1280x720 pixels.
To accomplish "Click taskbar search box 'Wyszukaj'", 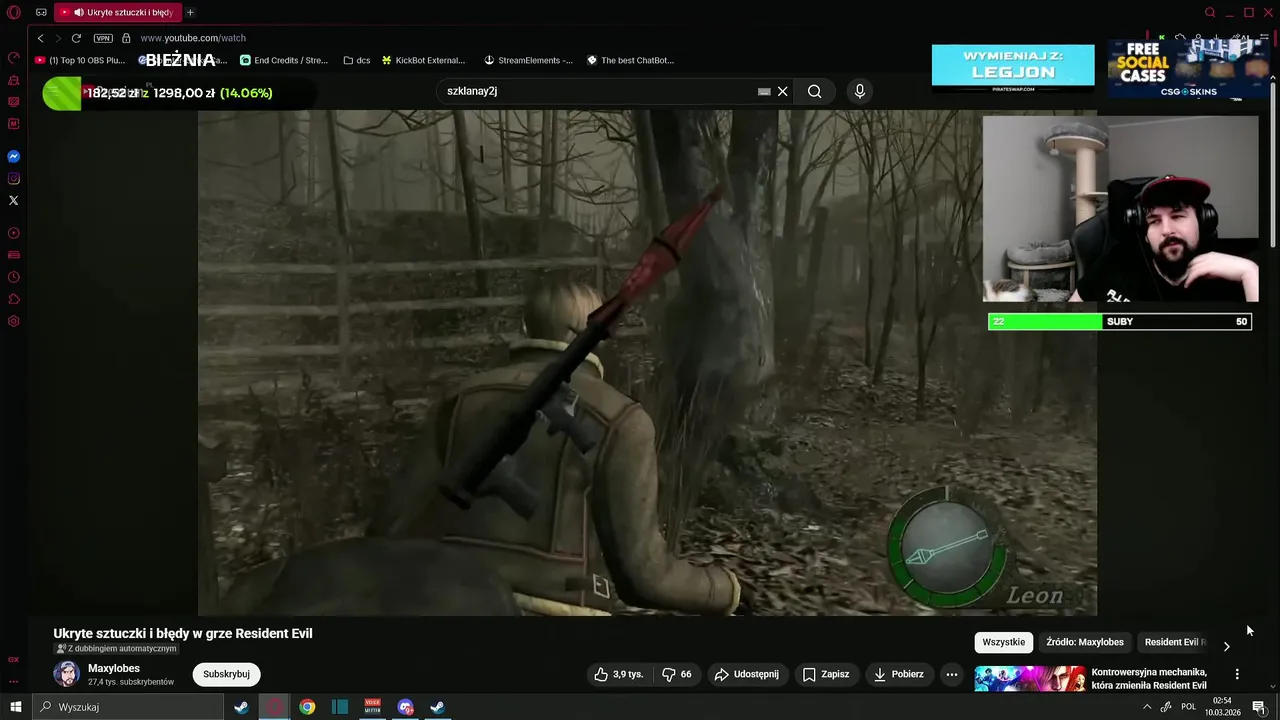I will (x=128, y=707).
